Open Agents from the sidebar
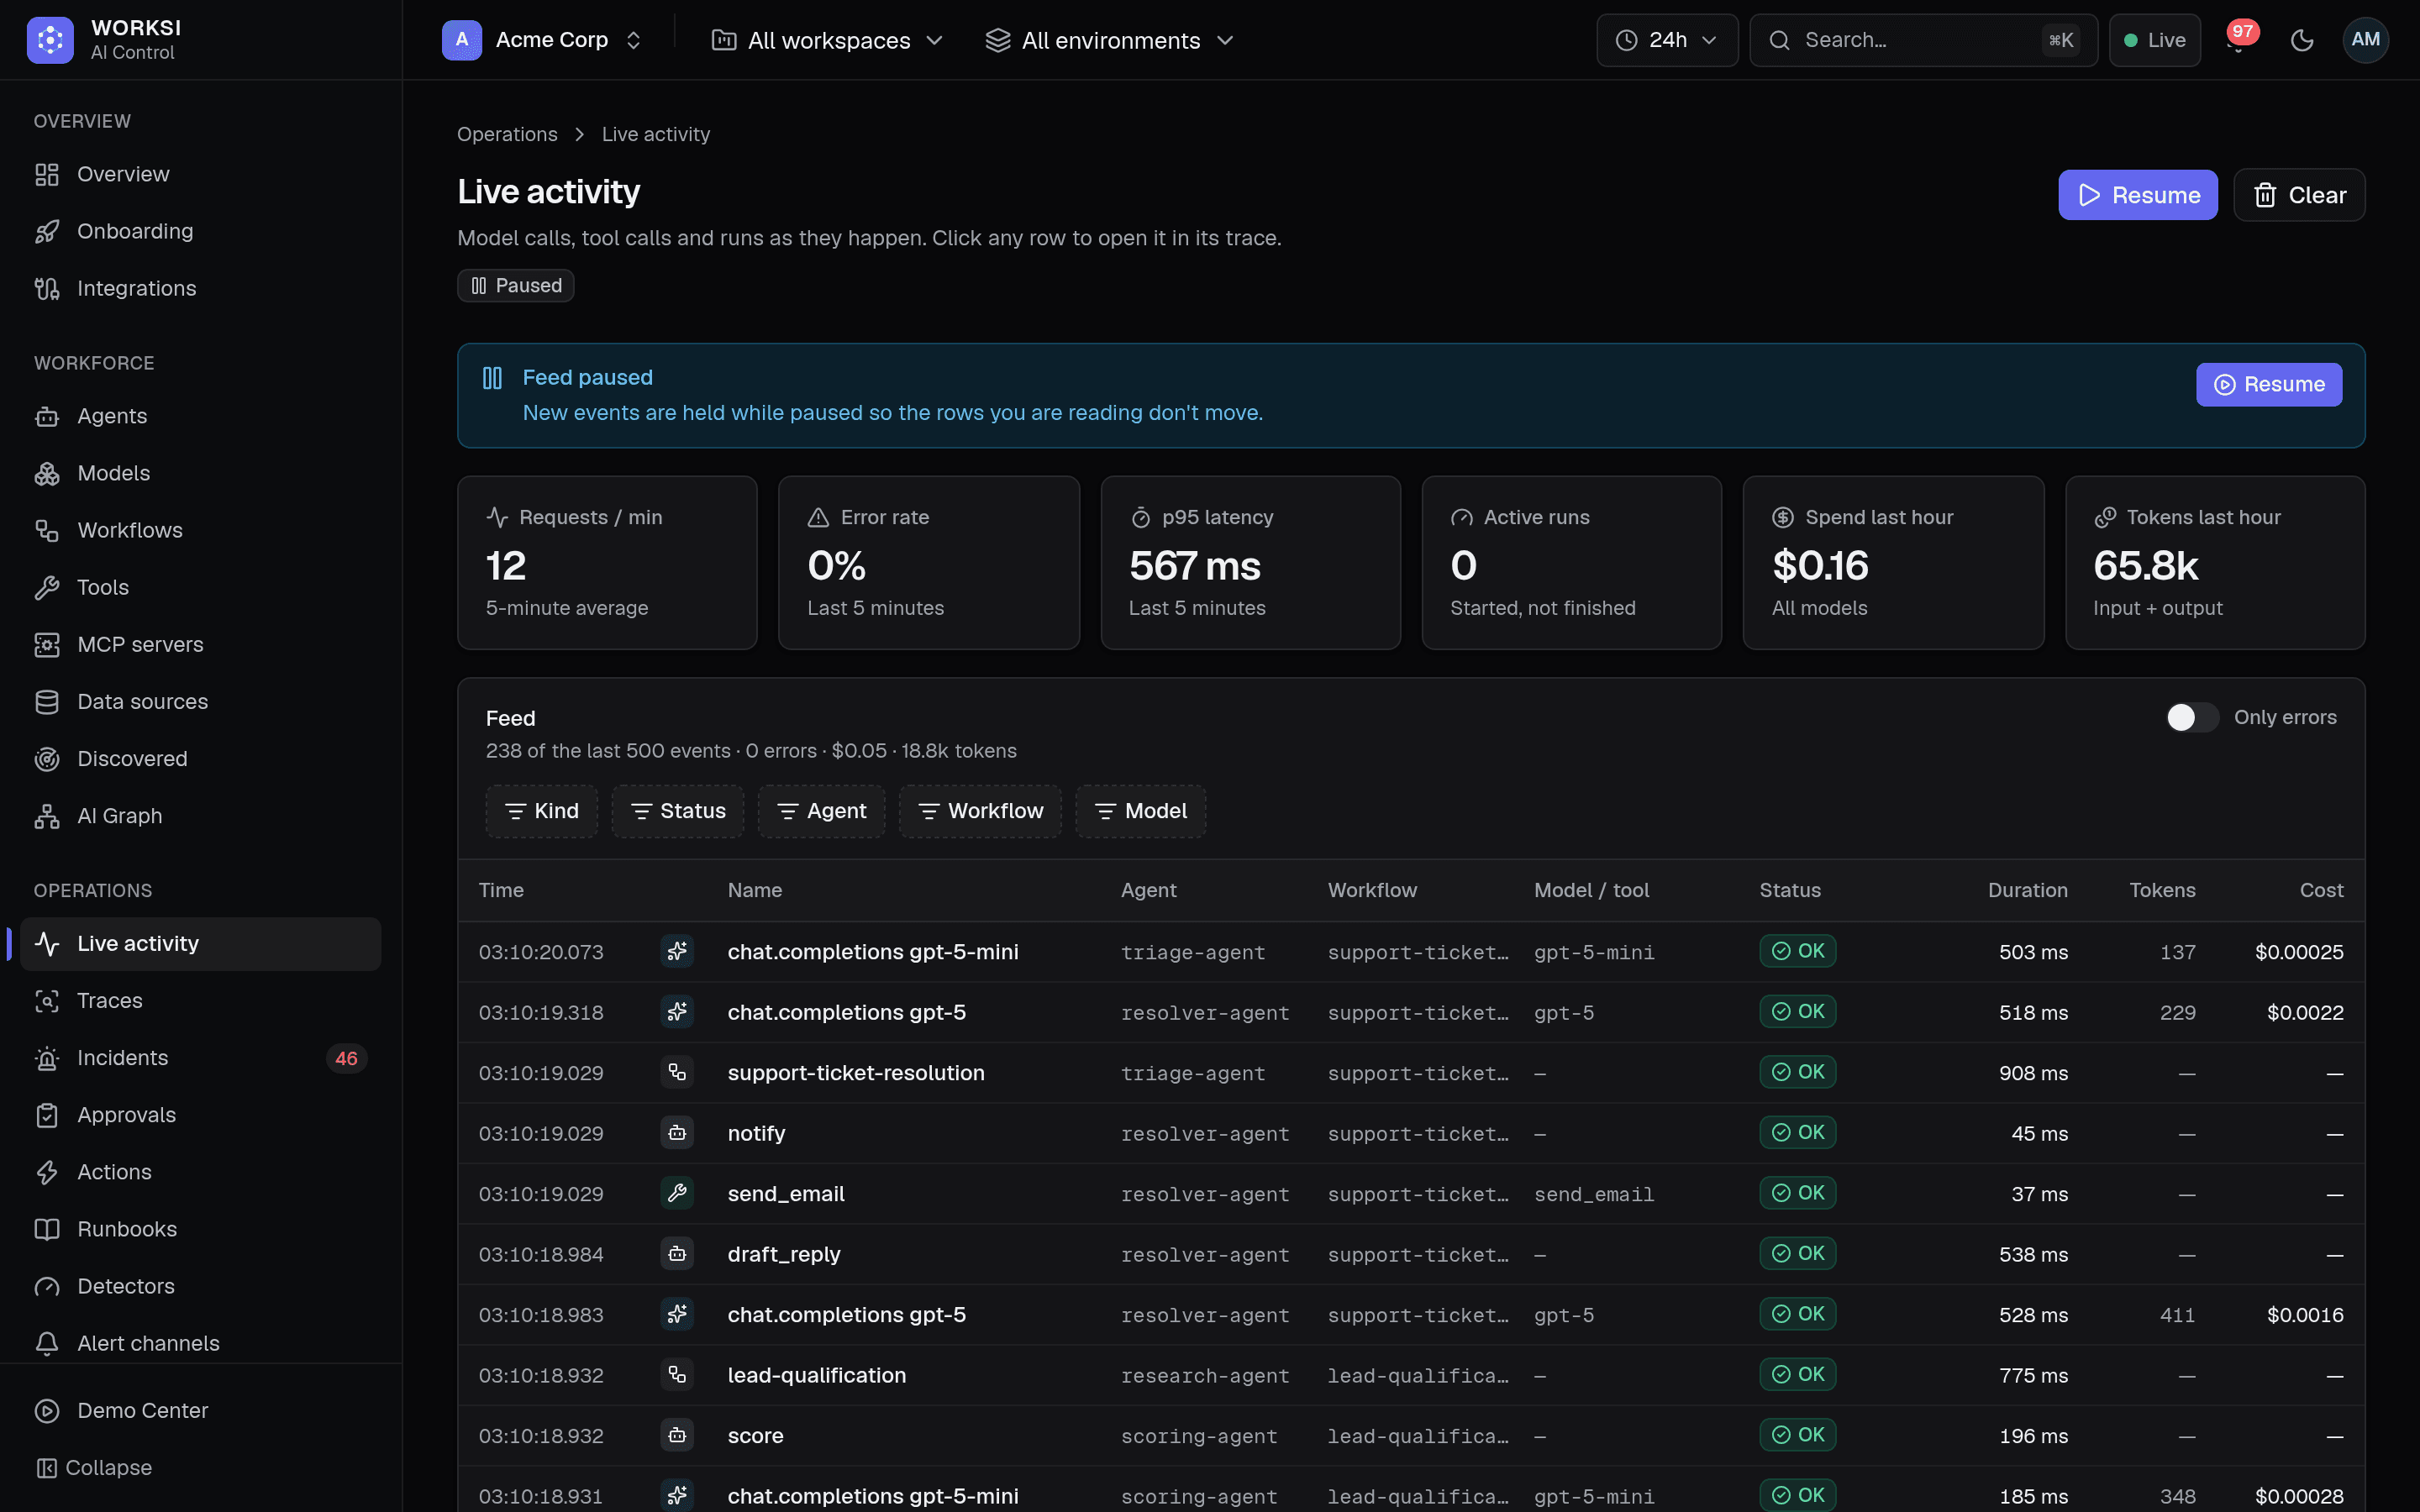The image size is (2420, 1512). 200,416
